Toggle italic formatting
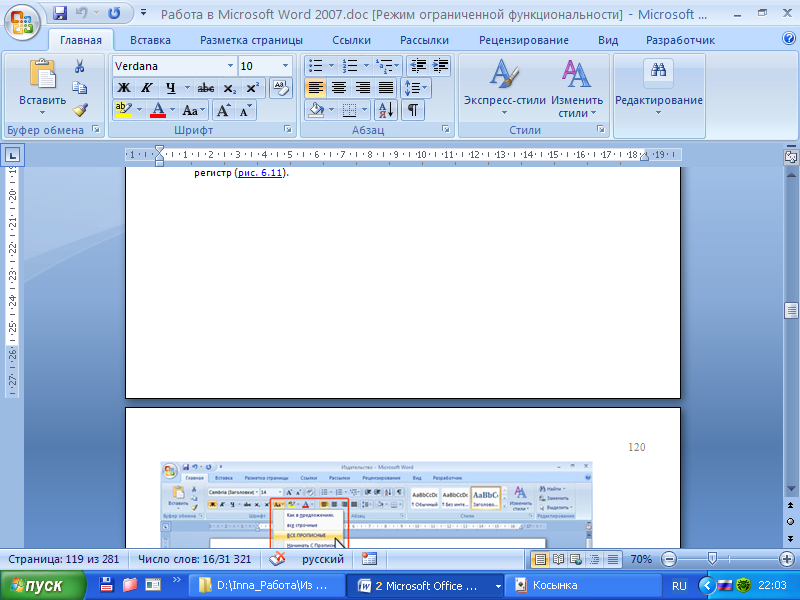Image resolution: width=800 pixels, height=600 pixels. click(147, 88)
